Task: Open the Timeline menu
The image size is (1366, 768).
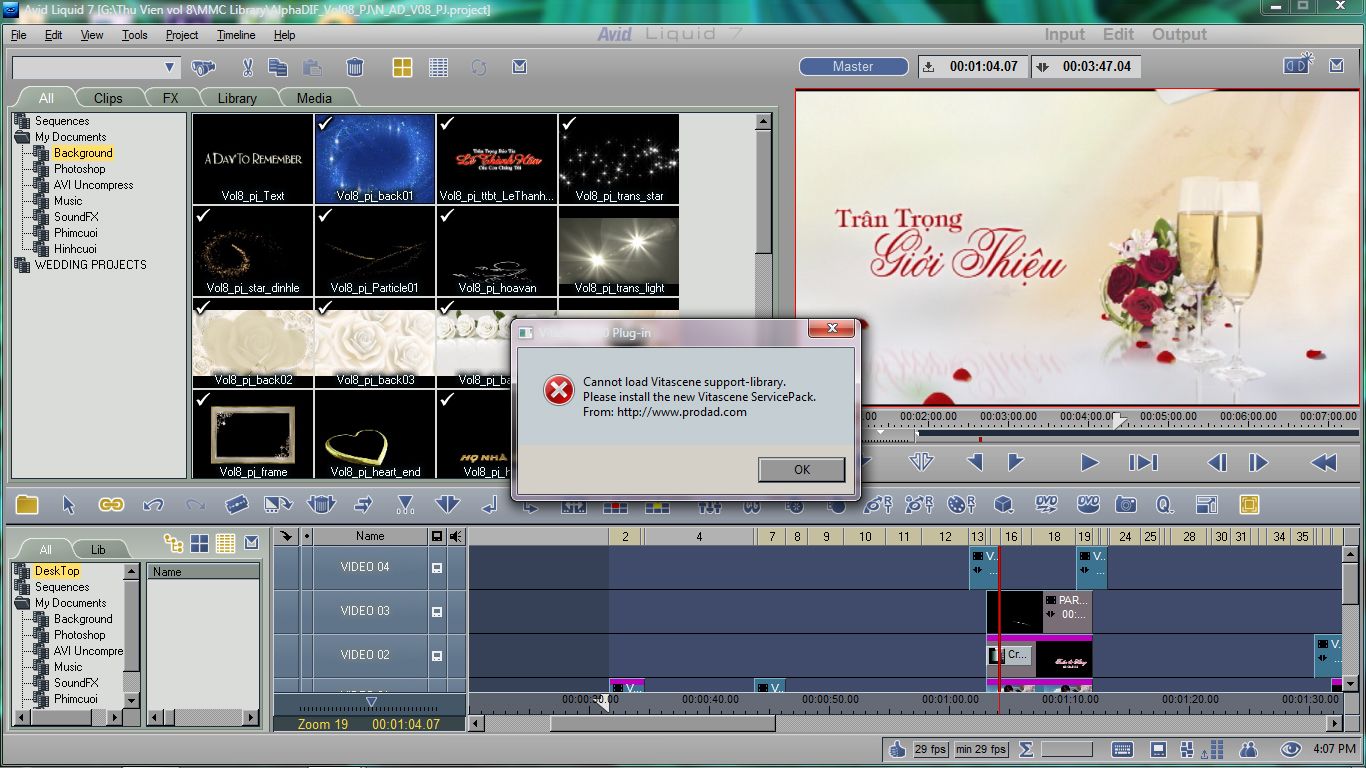Action: (x=236, y=35)
